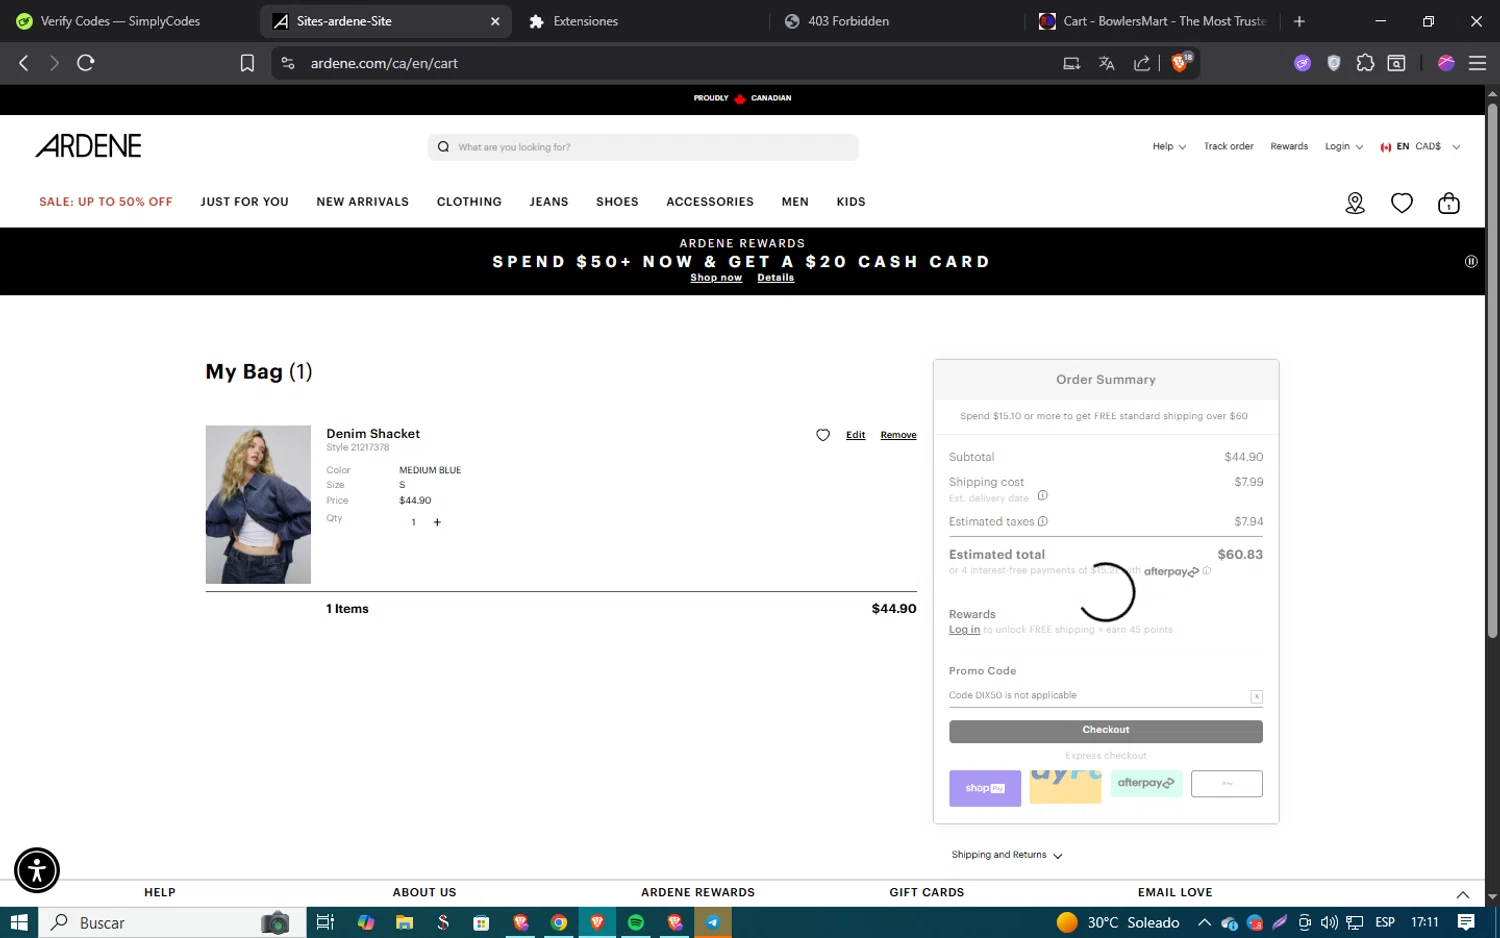The width and height of the screenshot is (1500, 938).
Task: Collapse the footer using the up chevron
Action: [1462, 894]
